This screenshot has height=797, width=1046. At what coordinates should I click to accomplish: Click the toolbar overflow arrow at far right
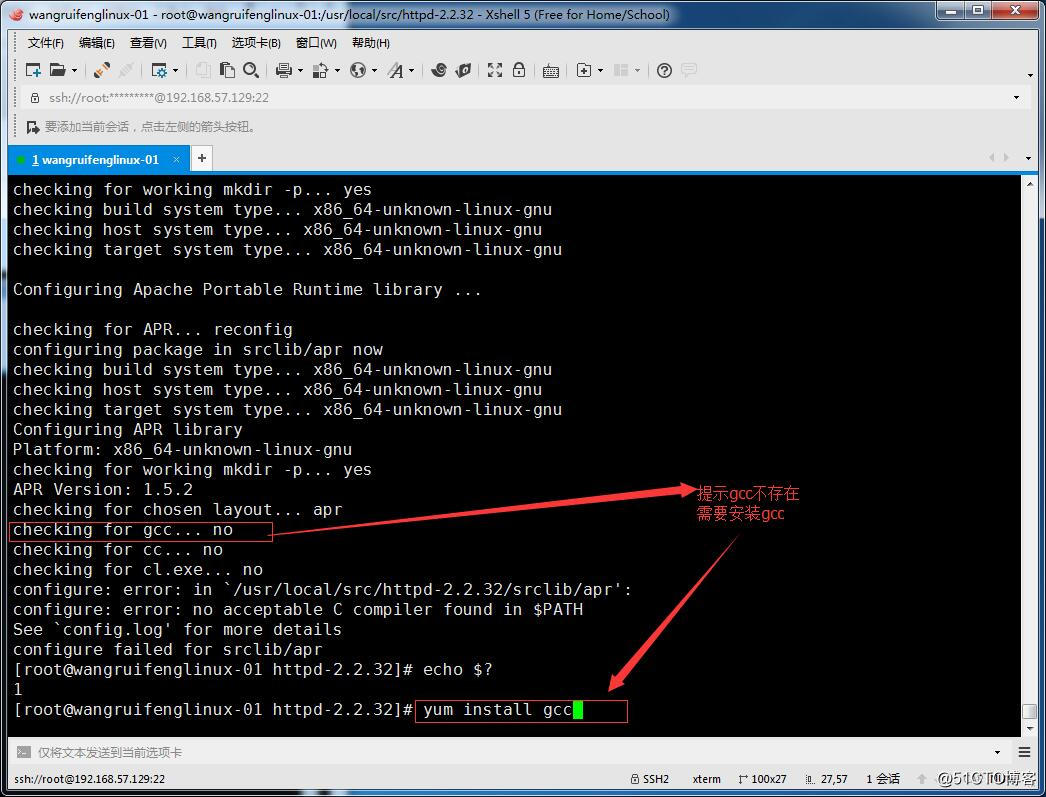pyautogui.click(x=1031, y=75)
